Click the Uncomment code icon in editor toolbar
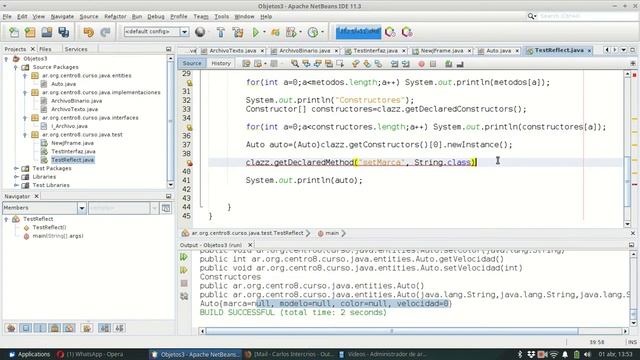 (x=460, y=64)
